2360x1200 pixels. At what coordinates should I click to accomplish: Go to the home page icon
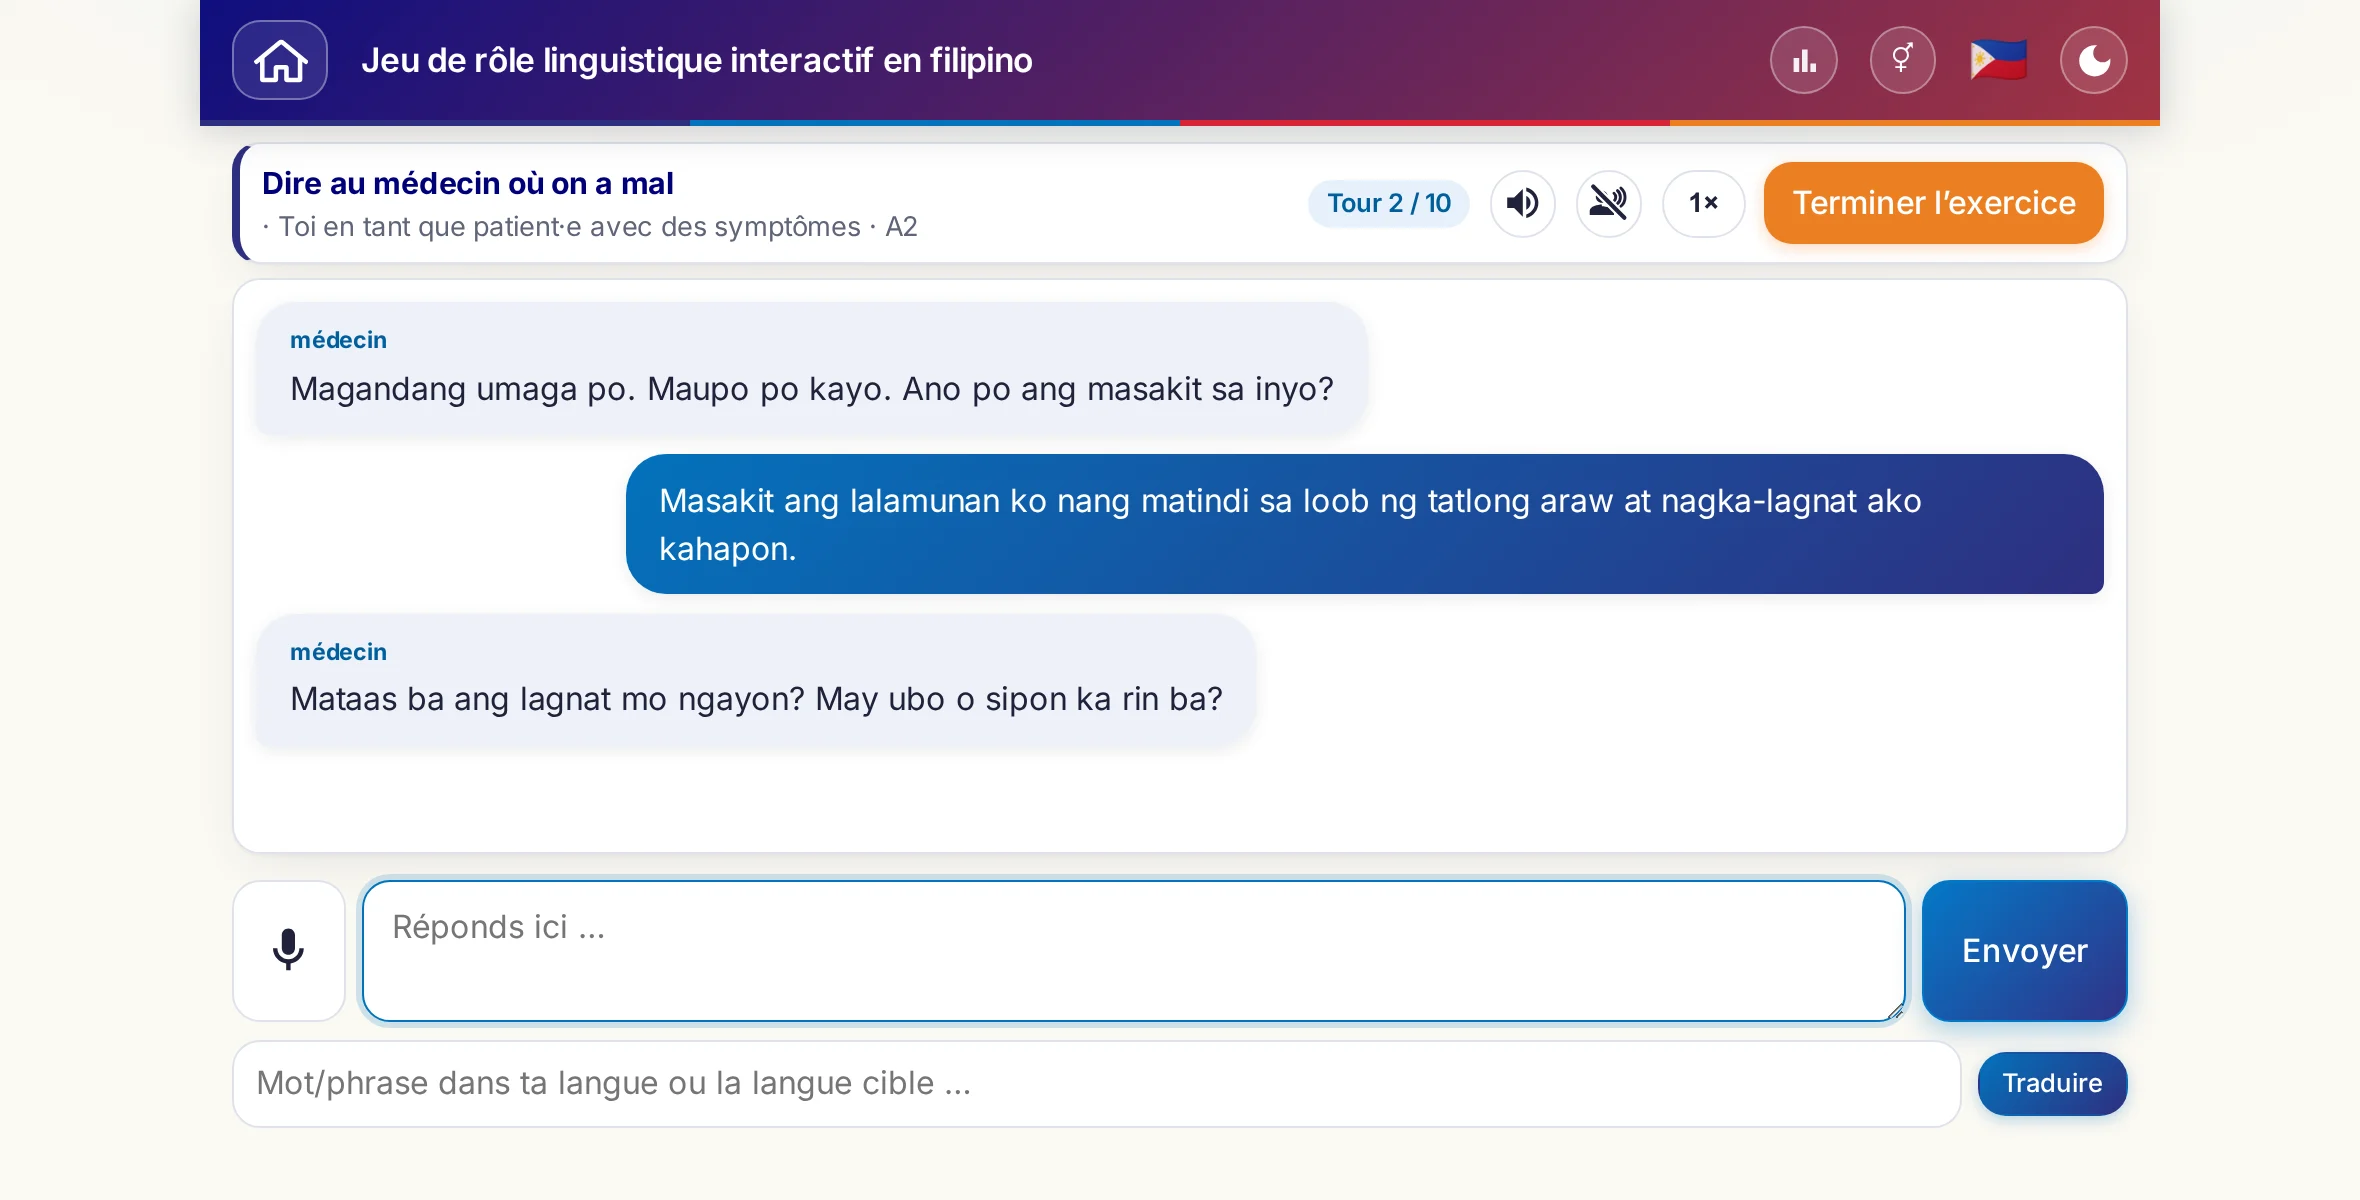(280, 60)
